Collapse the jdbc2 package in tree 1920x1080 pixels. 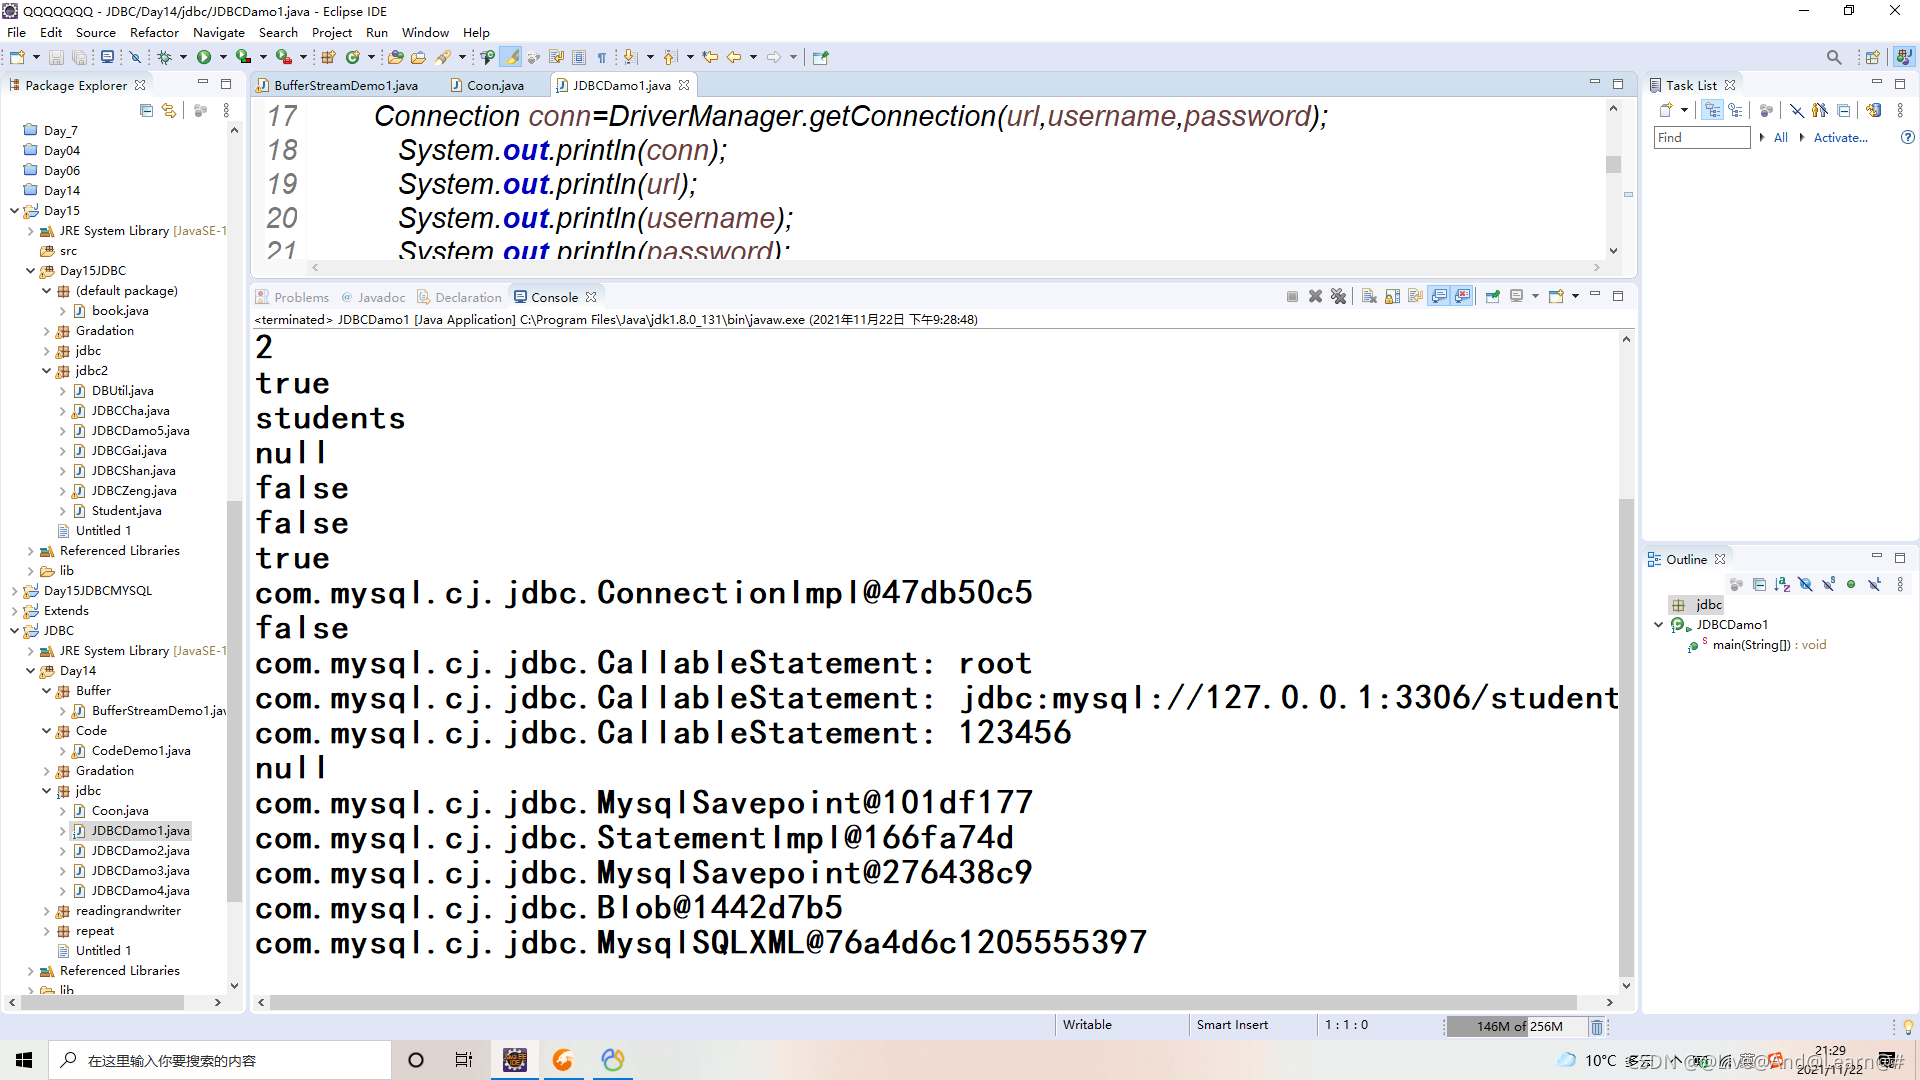point(46,371)
